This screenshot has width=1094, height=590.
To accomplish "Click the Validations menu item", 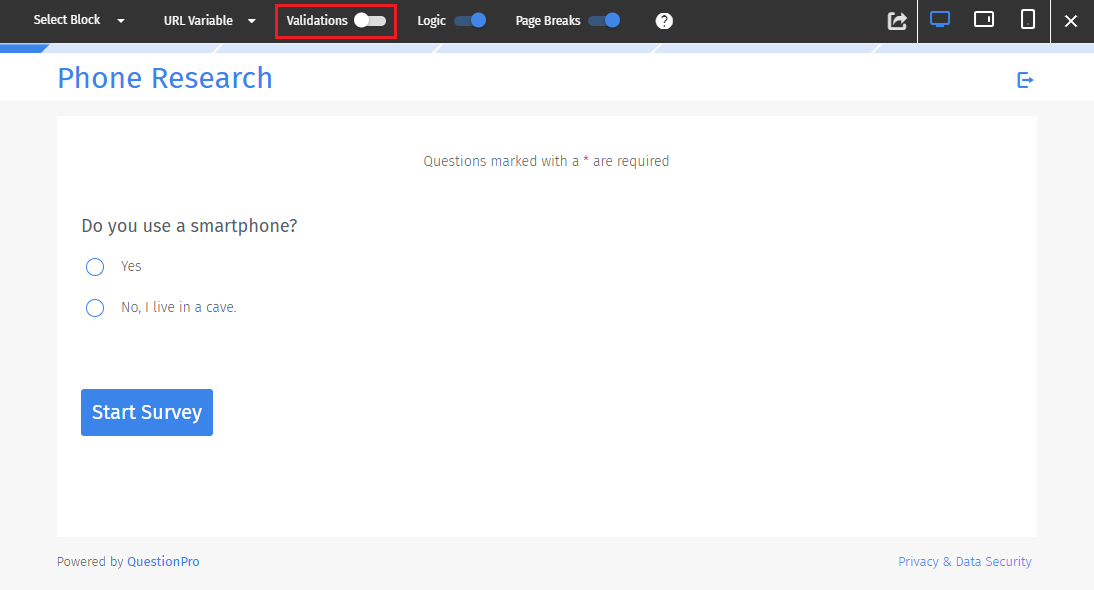I will [317, 19].
